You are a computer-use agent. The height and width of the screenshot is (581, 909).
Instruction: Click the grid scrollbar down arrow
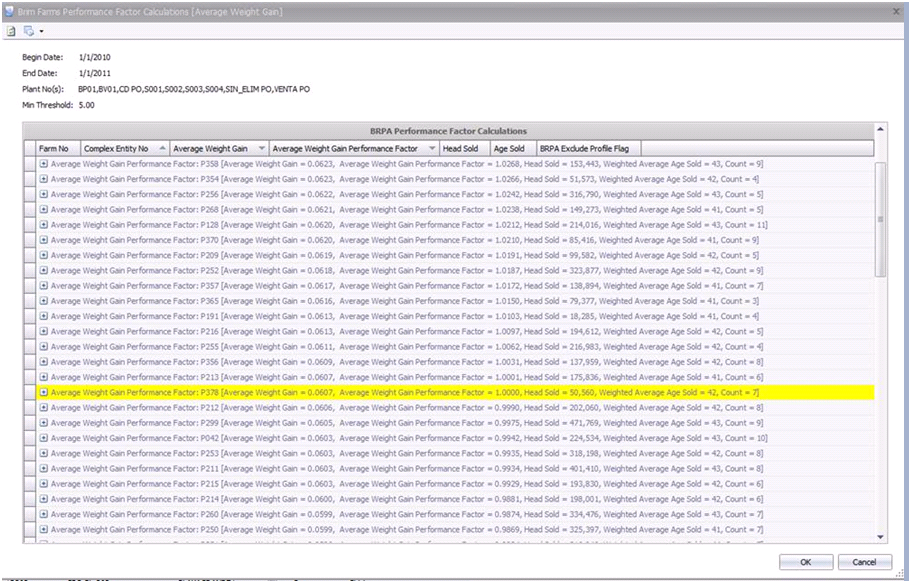click(x=880, y=537)
